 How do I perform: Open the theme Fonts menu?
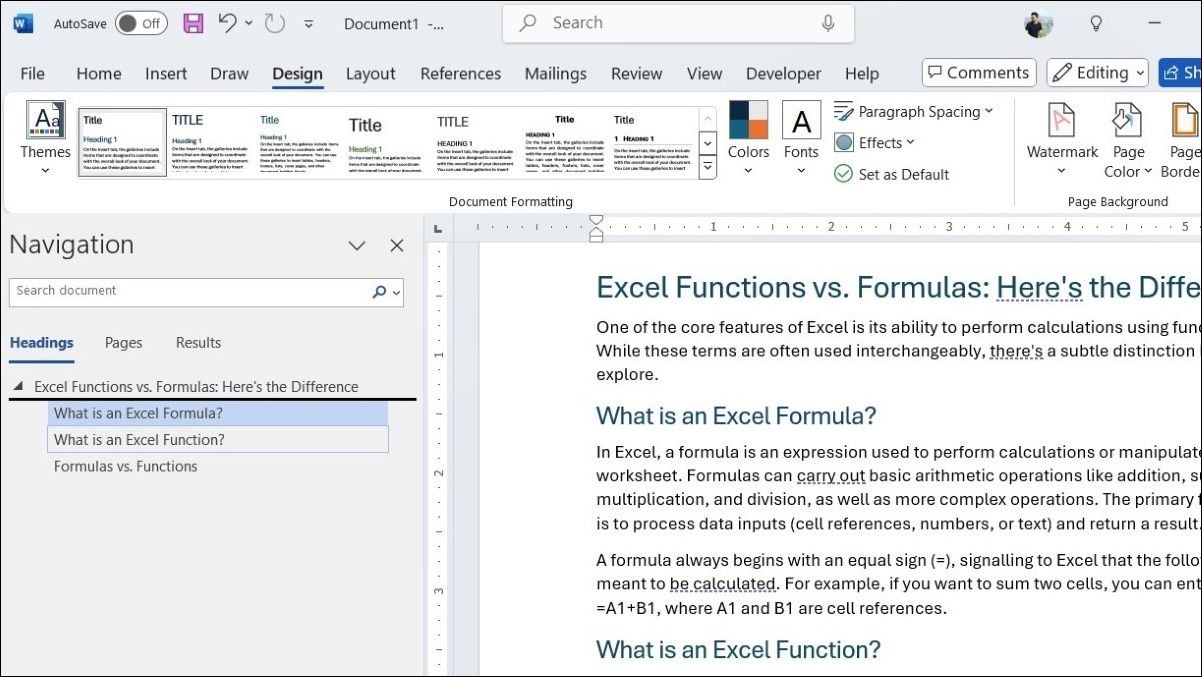click(x=801, y=138)
